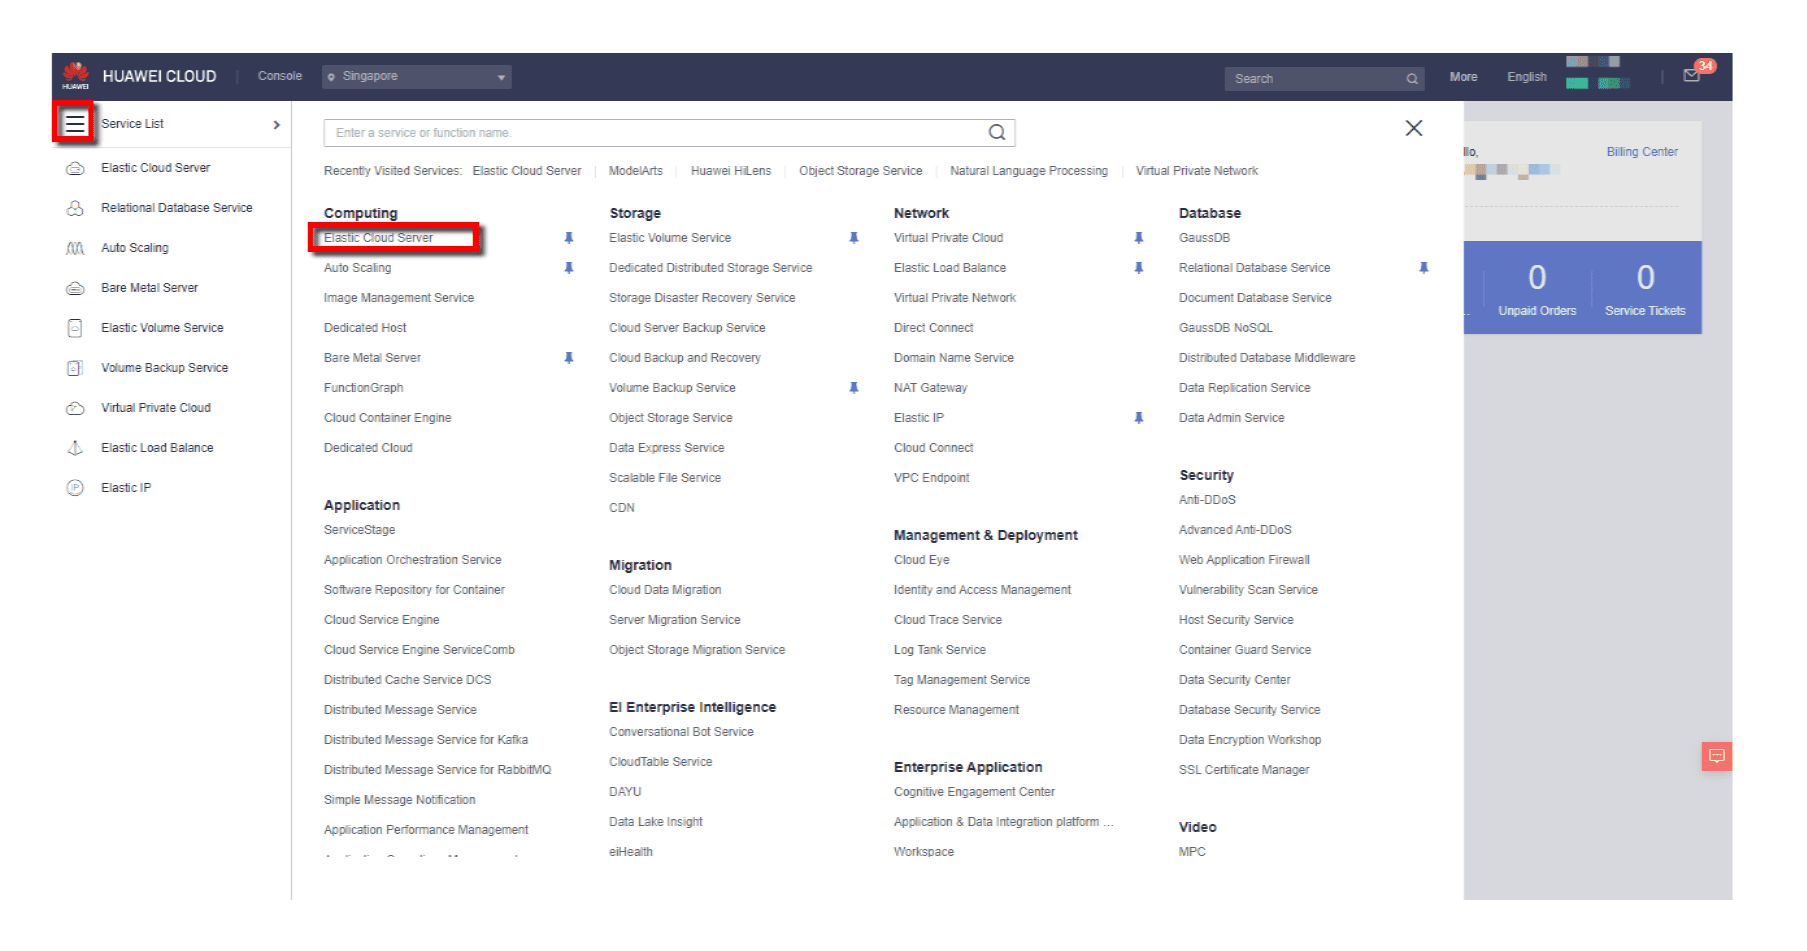Open Object Storage Service under Storage
Screen dimensions: 1807x951
[x=670, y=418]
